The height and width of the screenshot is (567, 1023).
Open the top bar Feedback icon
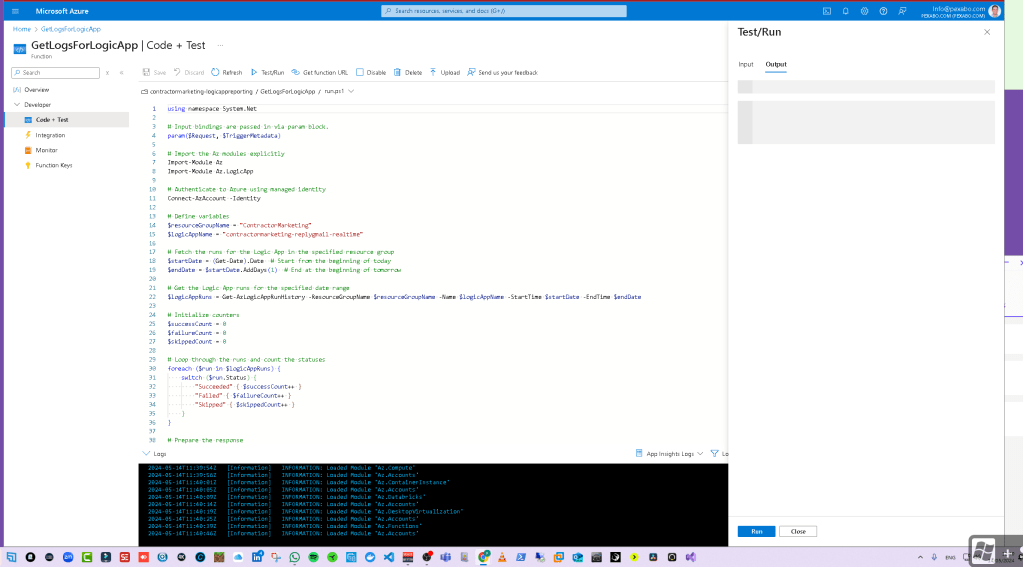click(902, 11)
